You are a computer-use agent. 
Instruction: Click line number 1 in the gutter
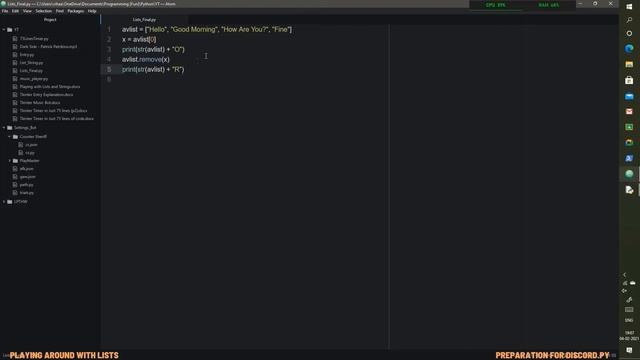tap(109, 29)
